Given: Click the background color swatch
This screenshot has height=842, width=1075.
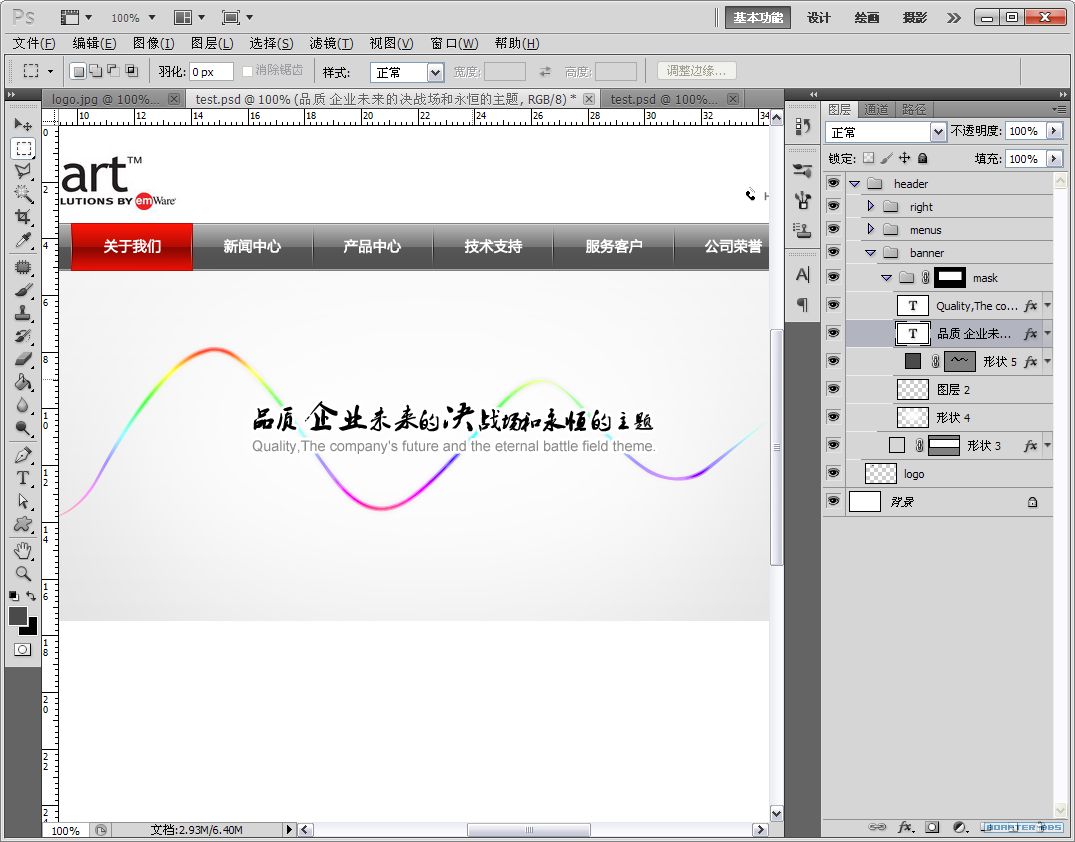Looking at the screenshot, I should click(x=32, y=627).
